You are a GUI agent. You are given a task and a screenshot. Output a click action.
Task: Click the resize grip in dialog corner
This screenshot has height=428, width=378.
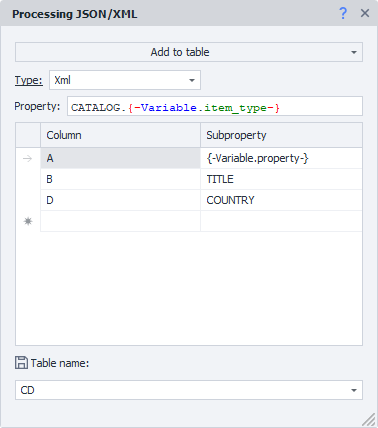coord(368,420)
